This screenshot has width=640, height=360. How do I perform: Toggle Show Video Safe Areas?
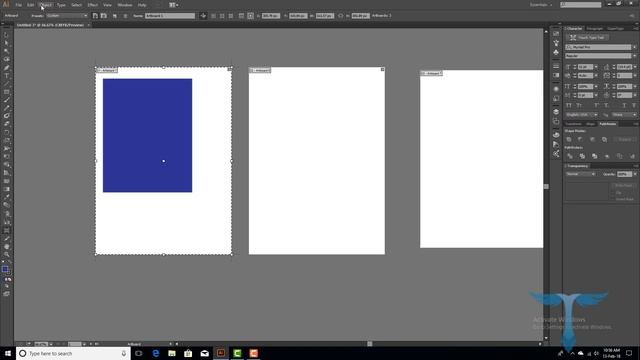[x=231, y=16]
